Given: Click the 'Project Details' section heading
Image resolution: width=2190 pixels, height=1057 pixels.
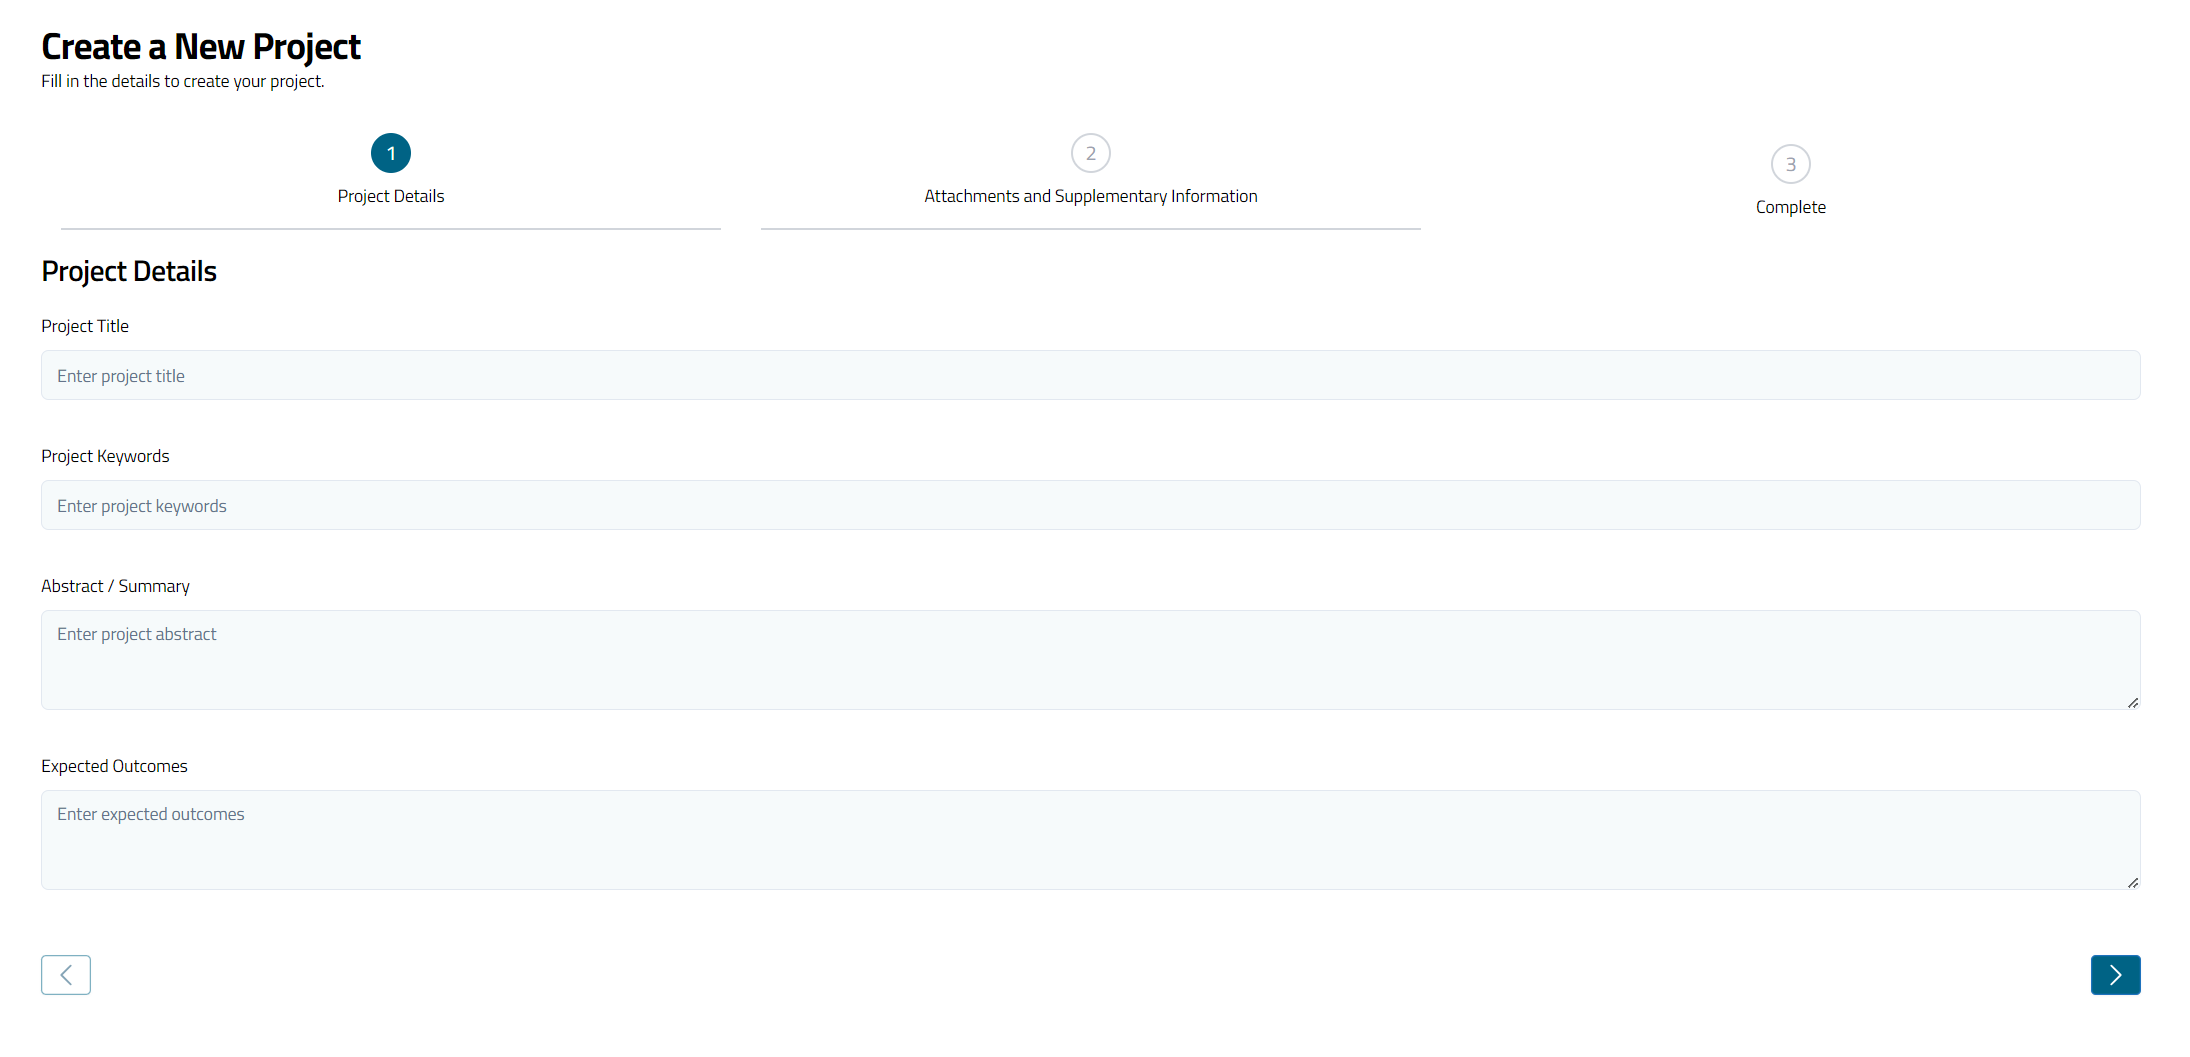Looking at the screenshot, I should coord(129,271).
